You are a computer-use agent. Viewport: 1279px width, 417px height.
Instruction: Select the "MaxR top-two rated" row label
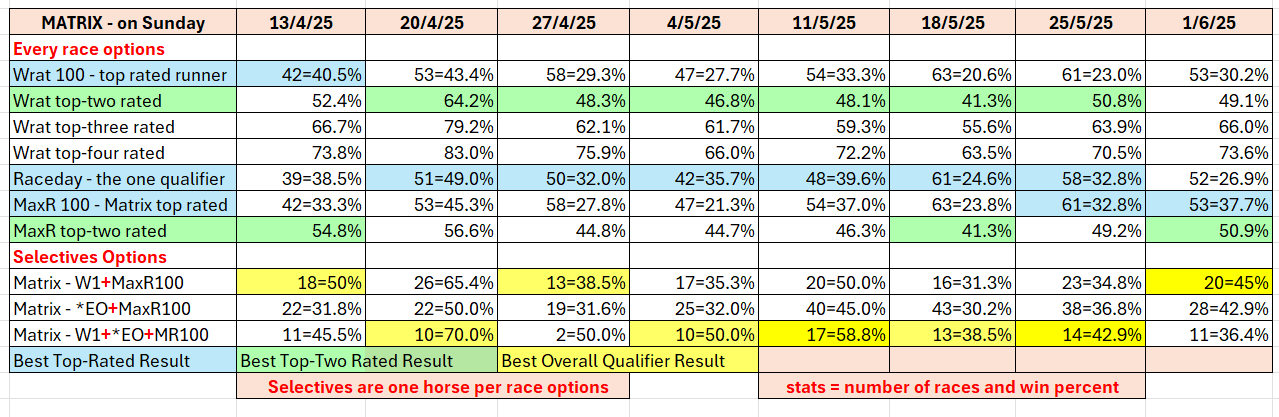89,231
